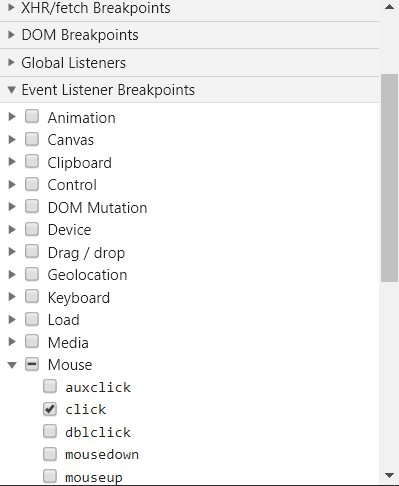Collapse the Mouse category arrow

tap(12, 365)
